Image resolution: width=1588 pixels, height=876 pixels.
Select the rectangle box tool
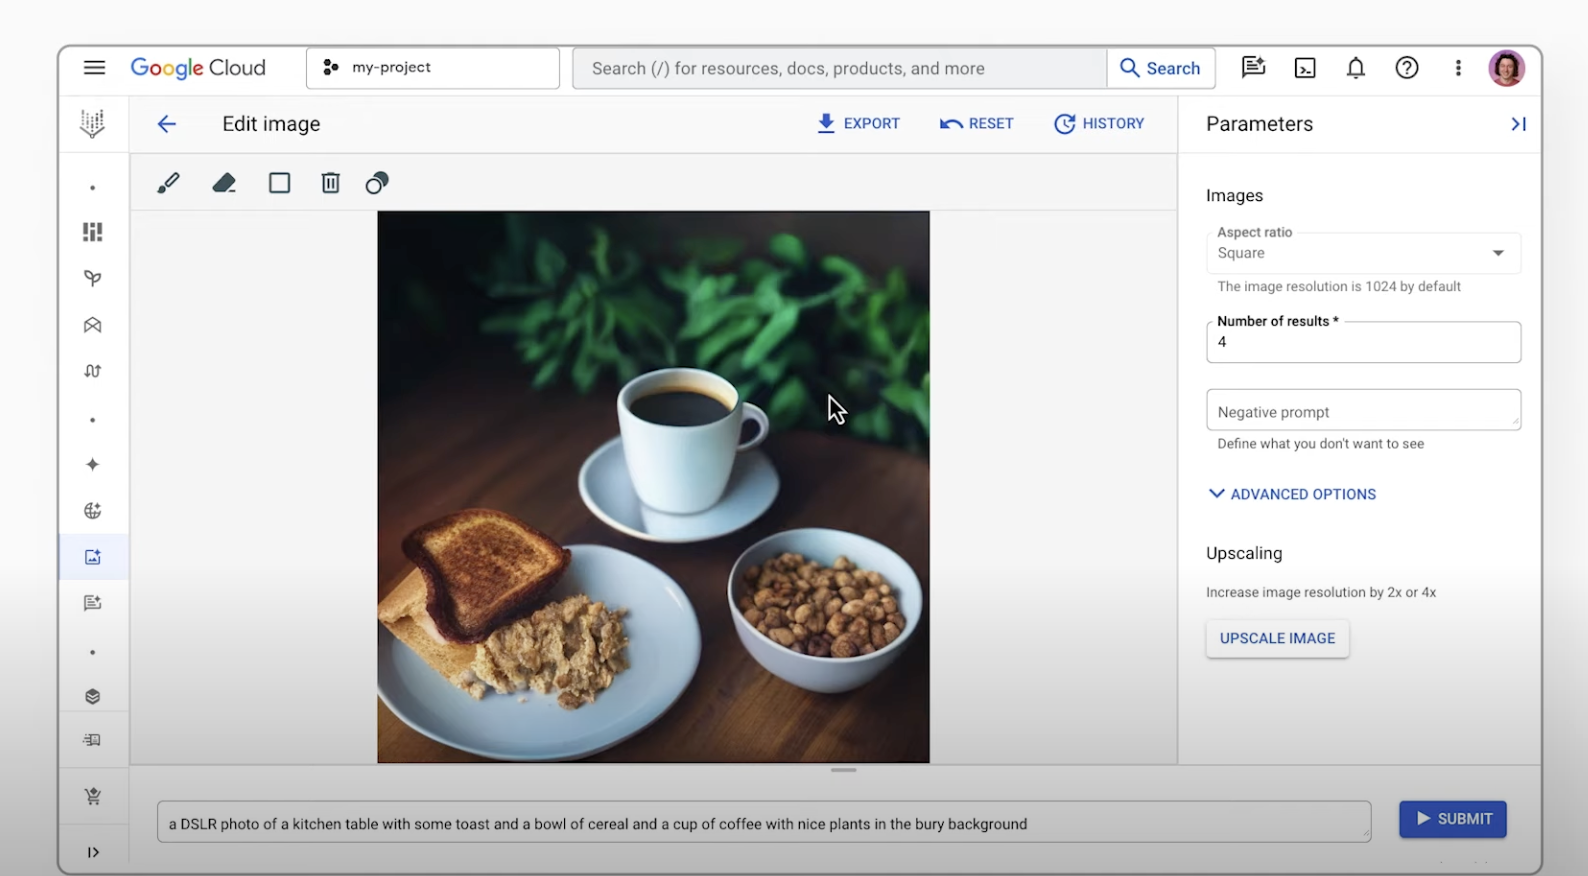pyautogui.click(x=279, y=183)
